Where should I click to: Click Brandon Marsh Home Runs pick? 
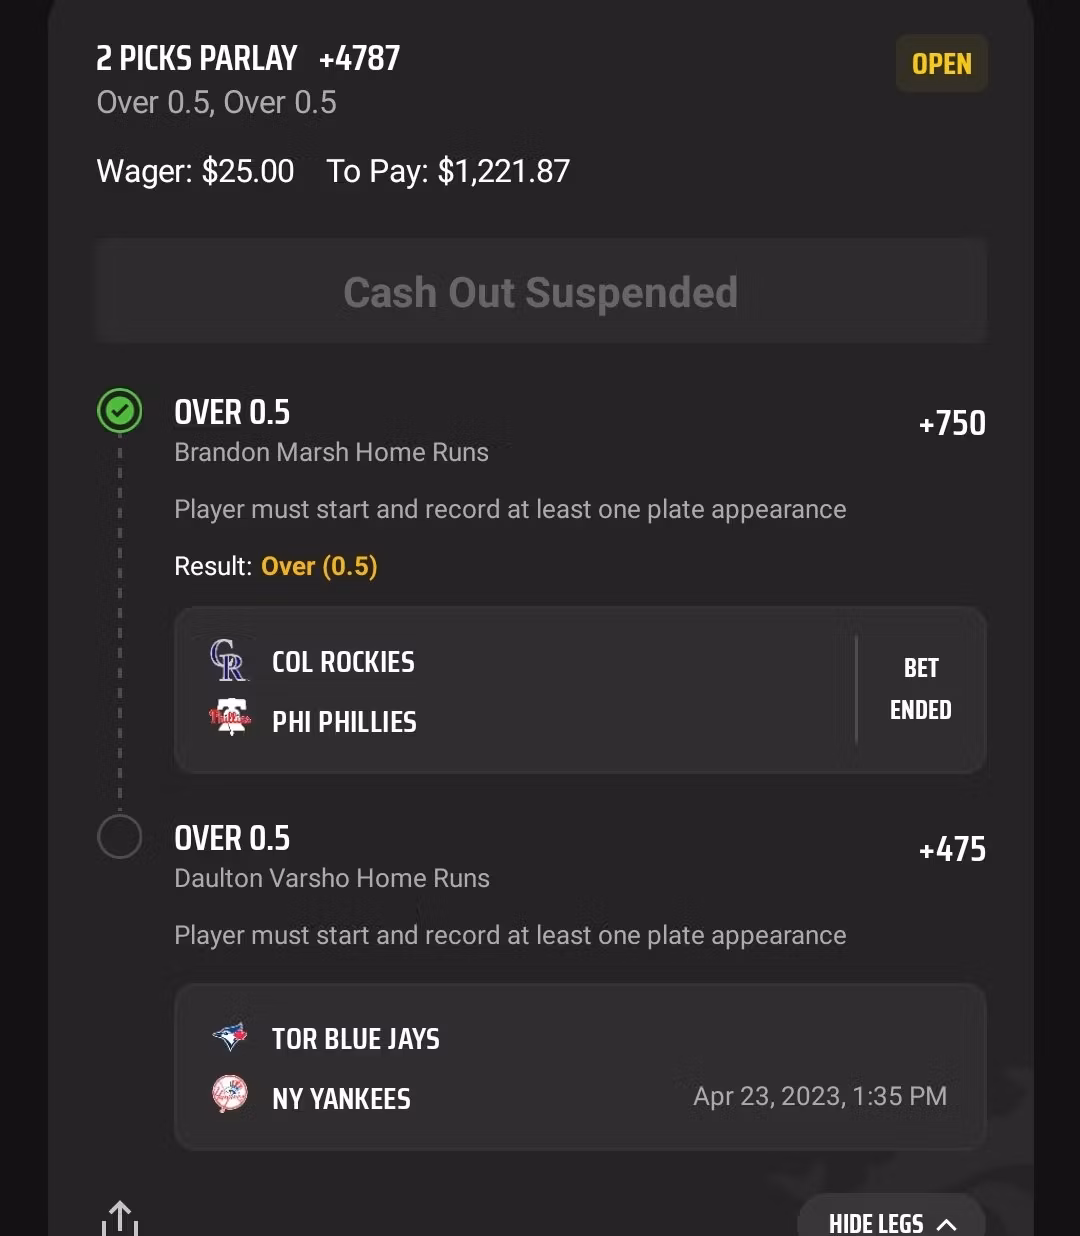[x=331, y=452]
